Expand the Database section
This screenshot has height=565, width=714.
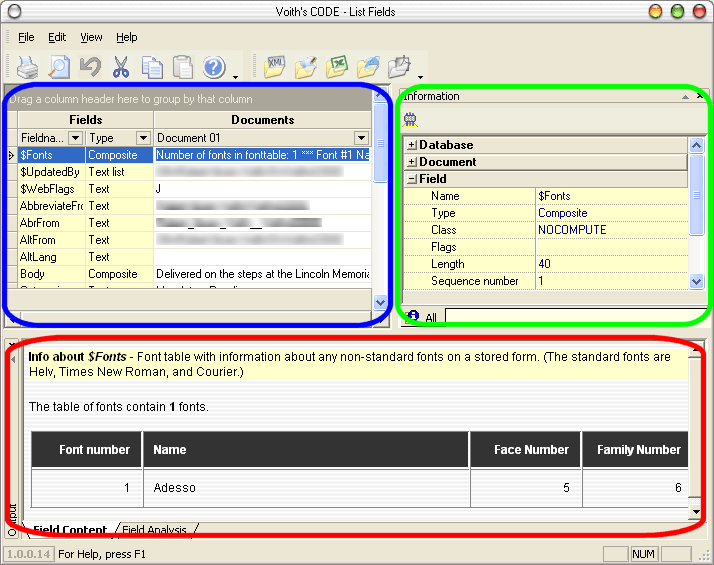tap(412, 145)
